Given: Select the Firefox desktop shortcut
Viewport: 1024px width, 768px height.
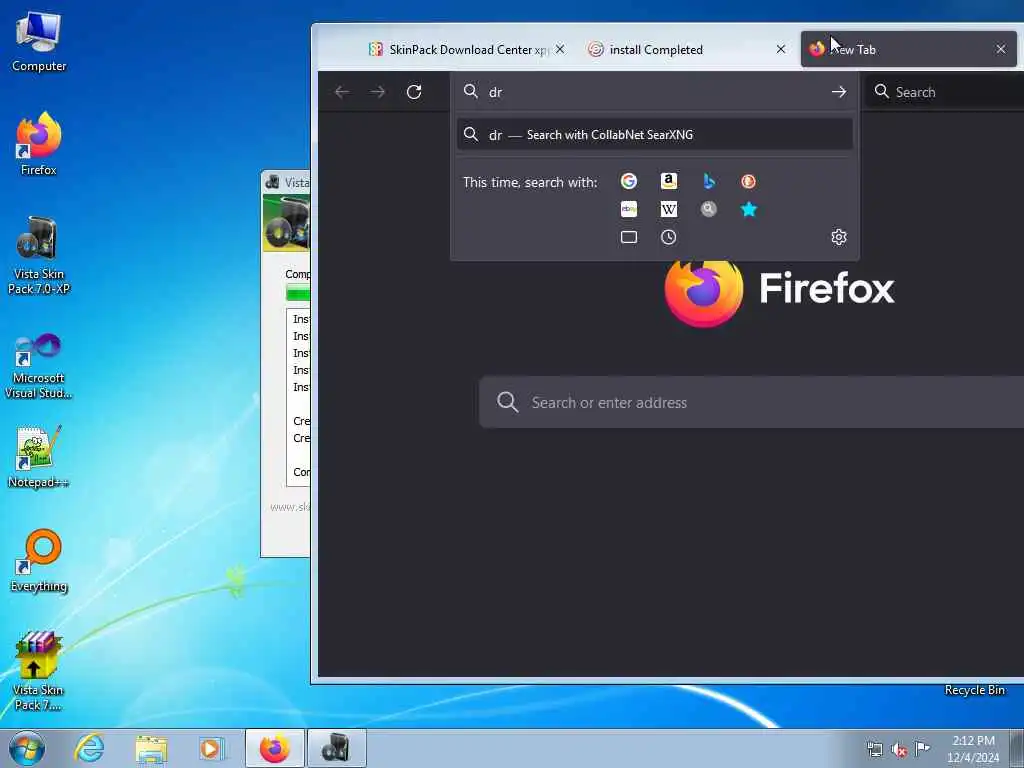Looking at the screenshot, I should pyautogui.click(x=39, y=144).
